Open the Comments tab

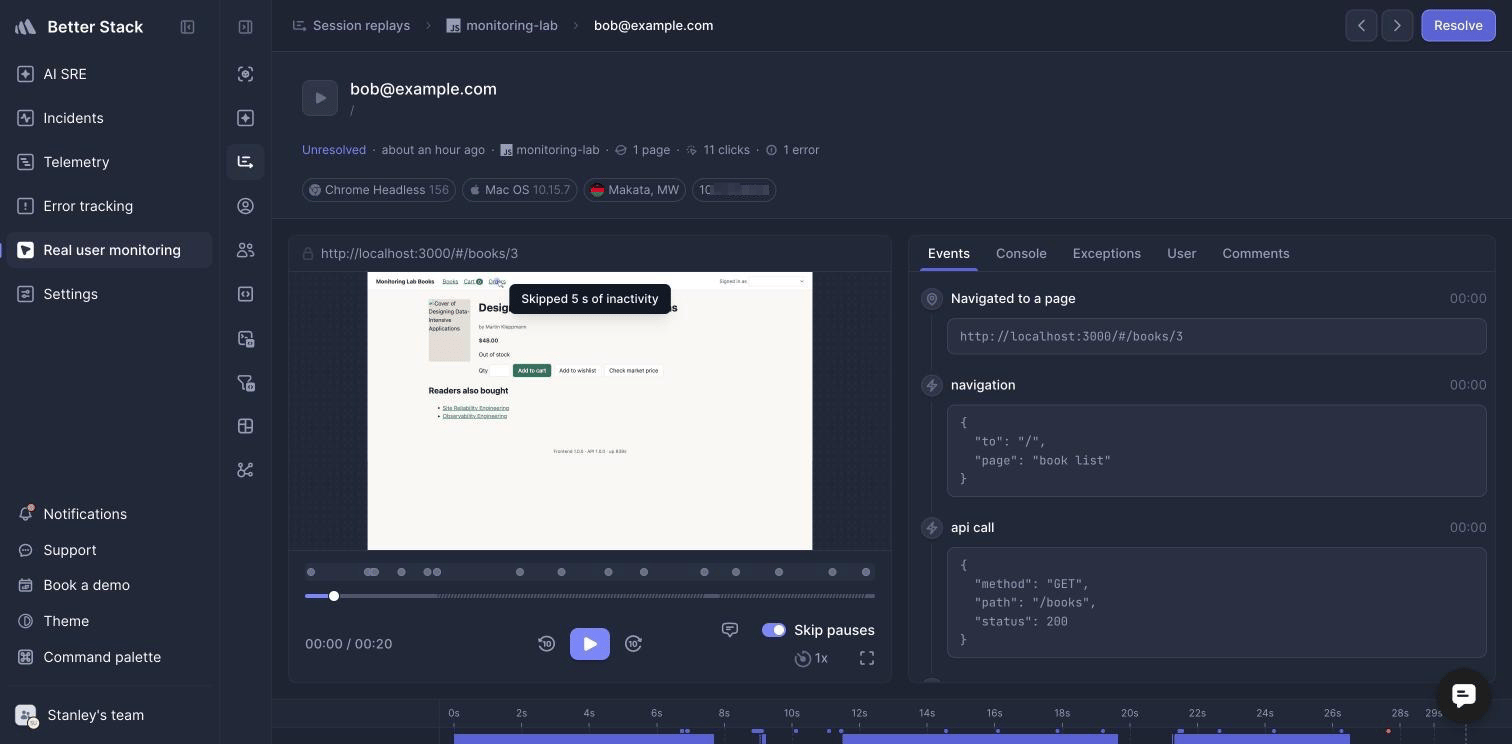(x=1255, y=253)
